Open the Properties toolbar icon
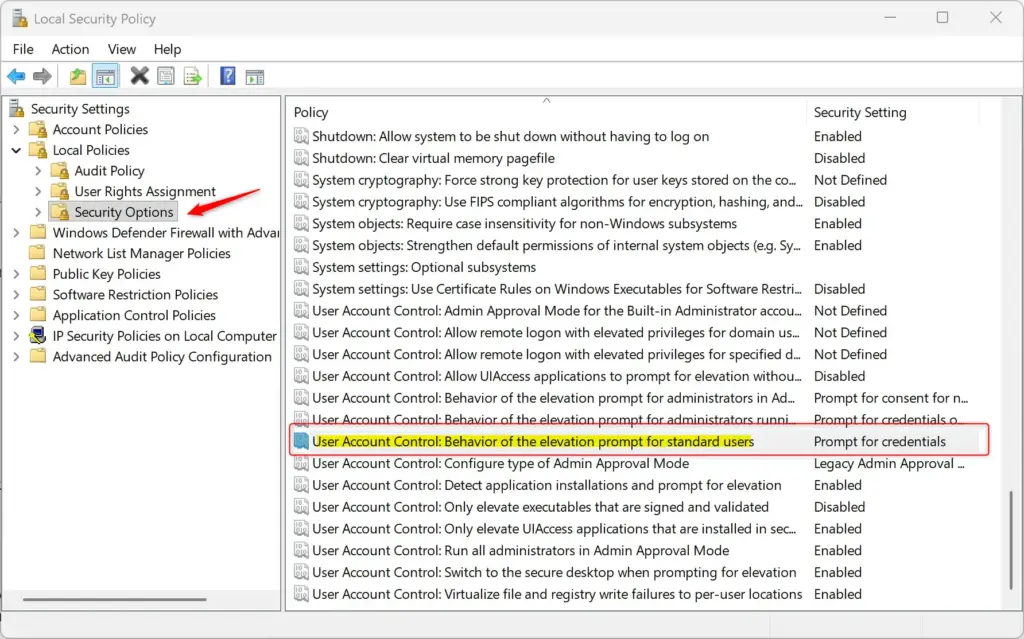The image size is (1024, 639). 166,76
